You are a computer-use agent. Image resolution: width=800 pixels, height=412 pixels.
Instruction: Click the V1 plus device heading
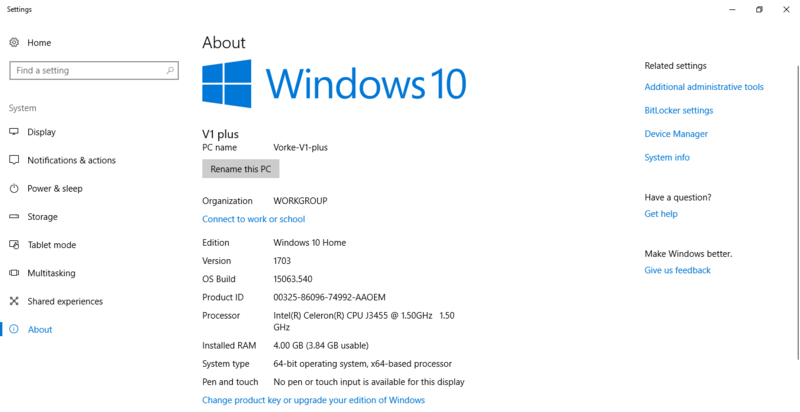point(220,134)
